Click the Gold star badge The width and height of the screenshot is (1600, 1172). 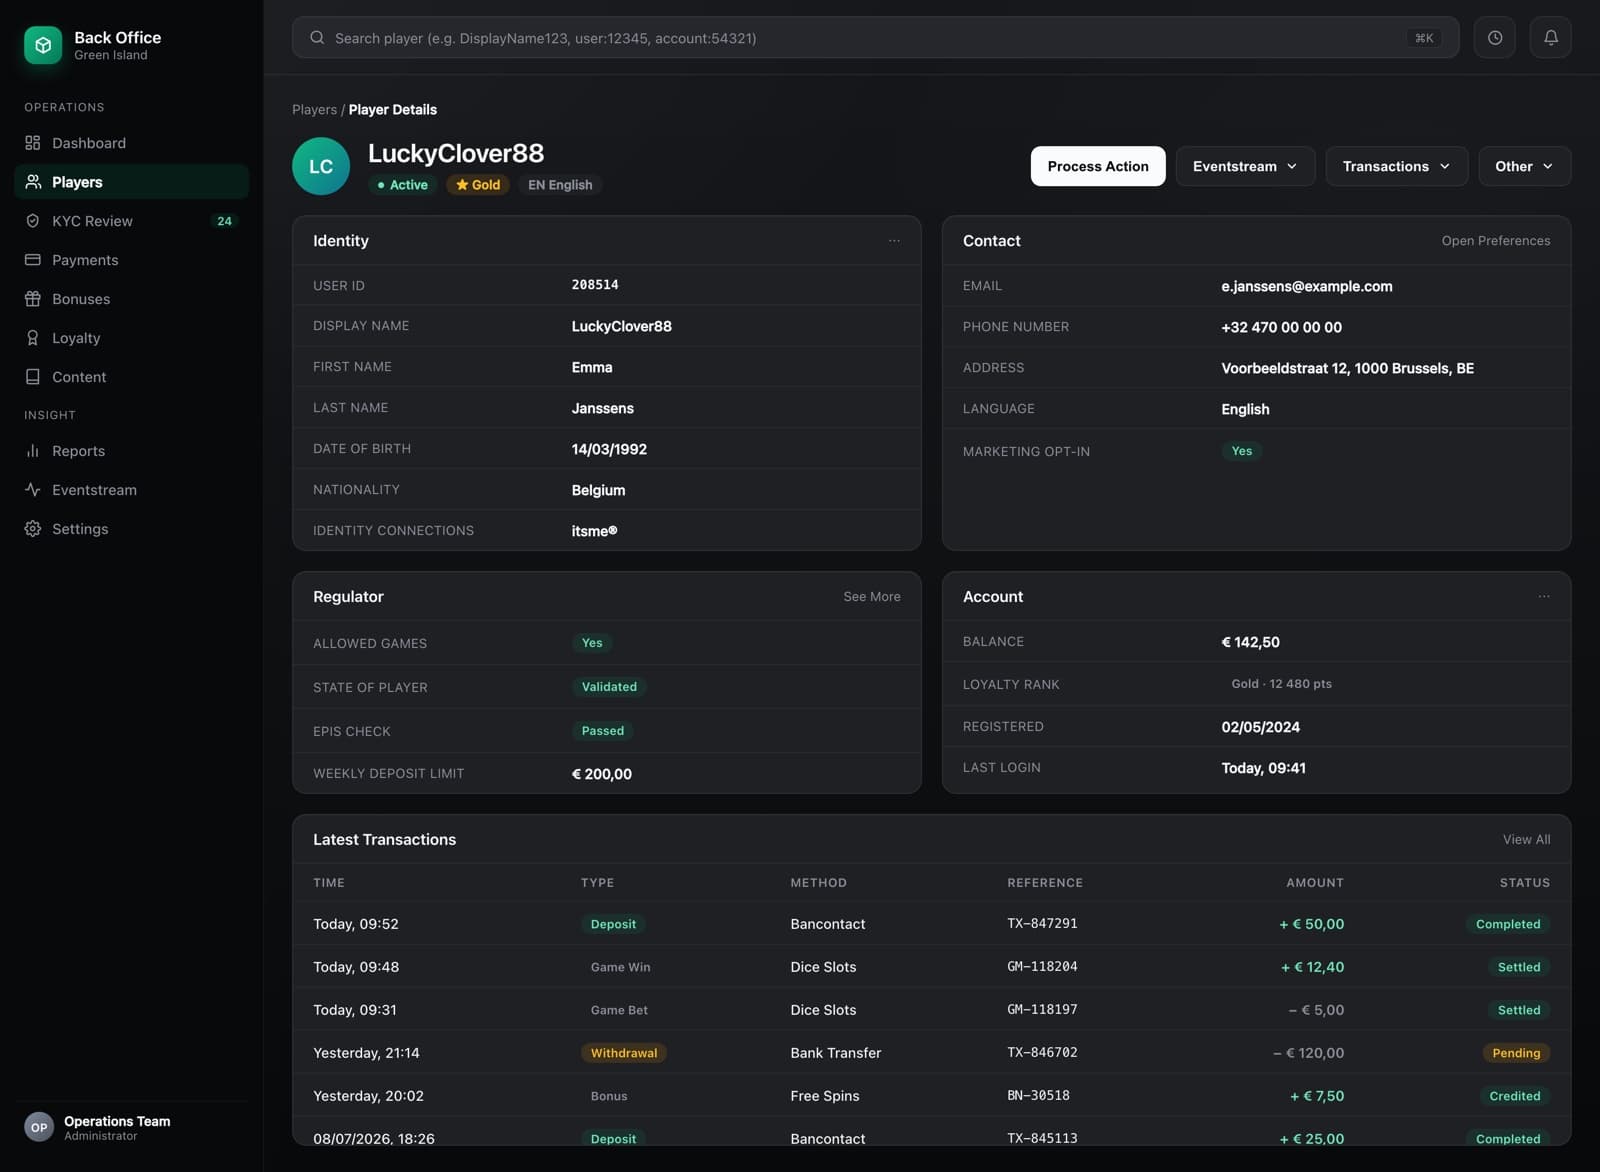[x=478, y=185]
